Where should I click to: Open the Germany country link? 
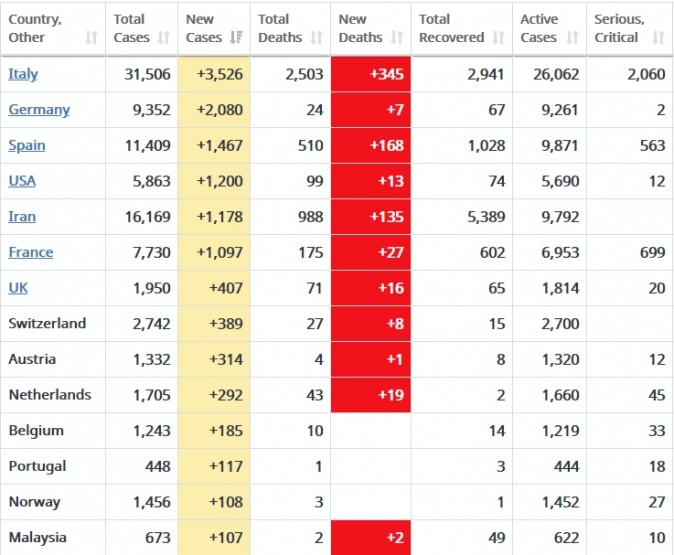39,110
